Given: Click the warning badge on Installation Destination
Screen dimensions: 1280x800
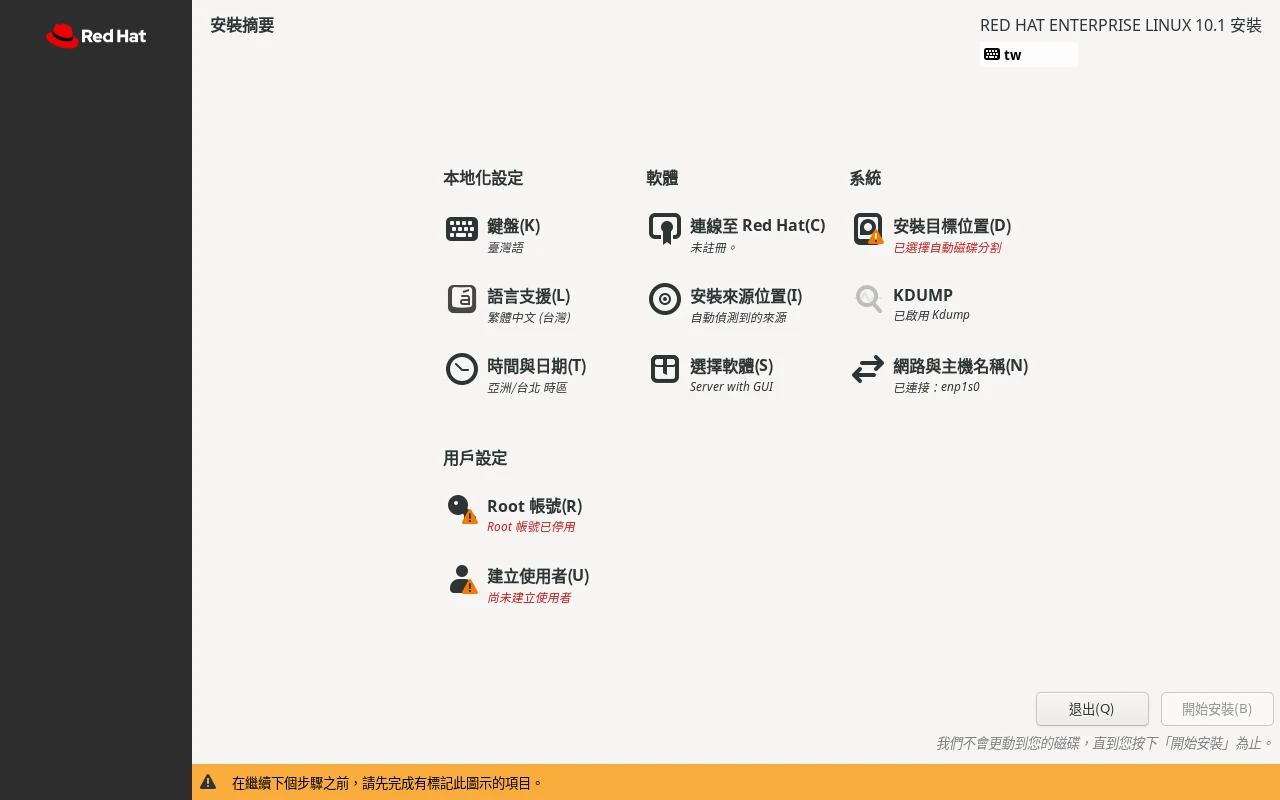Looking at the screenshot, I should tap(877, 240).
